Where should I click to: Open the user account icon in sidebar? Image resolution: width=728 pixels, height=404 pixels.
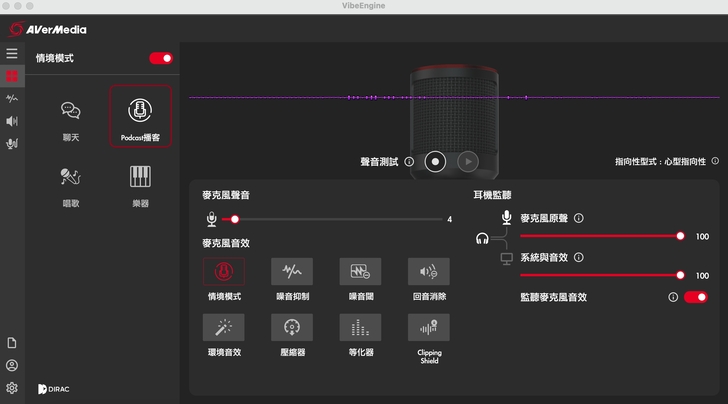(12, 365)
